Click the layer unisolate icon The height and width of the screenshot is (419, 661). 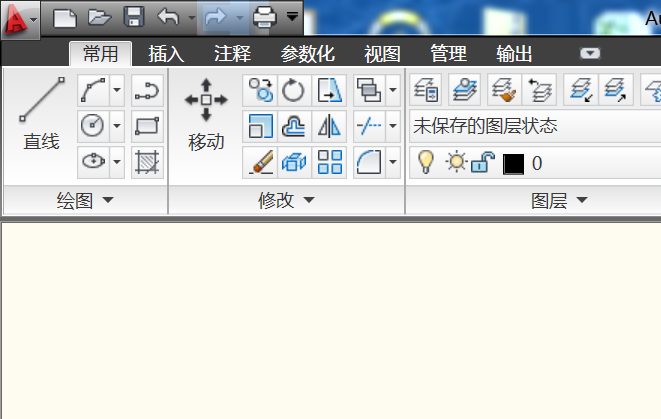tap(615, 90)
